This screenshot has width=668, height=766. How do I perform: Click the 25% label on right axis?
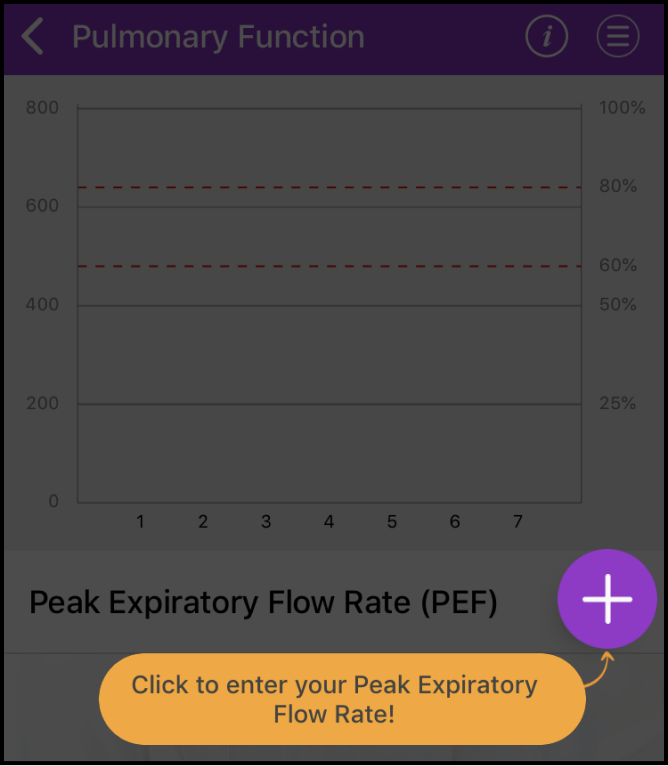click(x=618, y=404)
